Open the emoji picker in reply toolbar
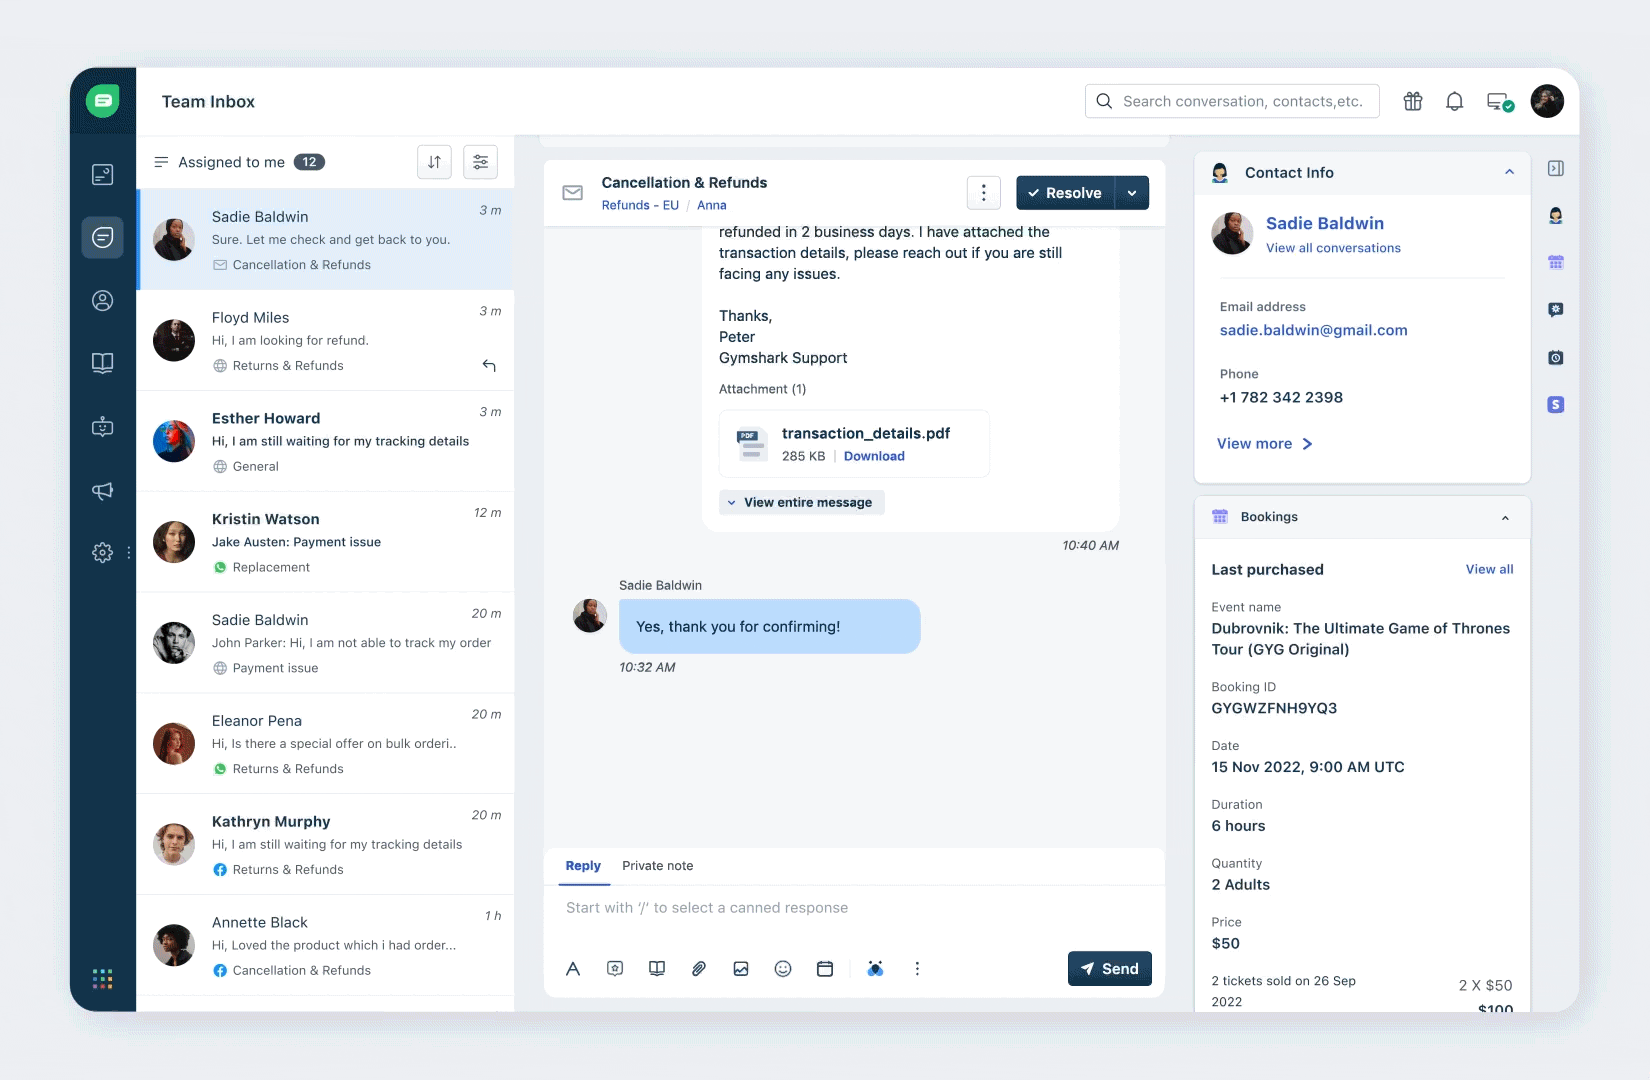This screenshot has height=1080, width=1650. (x=783, y=968)
